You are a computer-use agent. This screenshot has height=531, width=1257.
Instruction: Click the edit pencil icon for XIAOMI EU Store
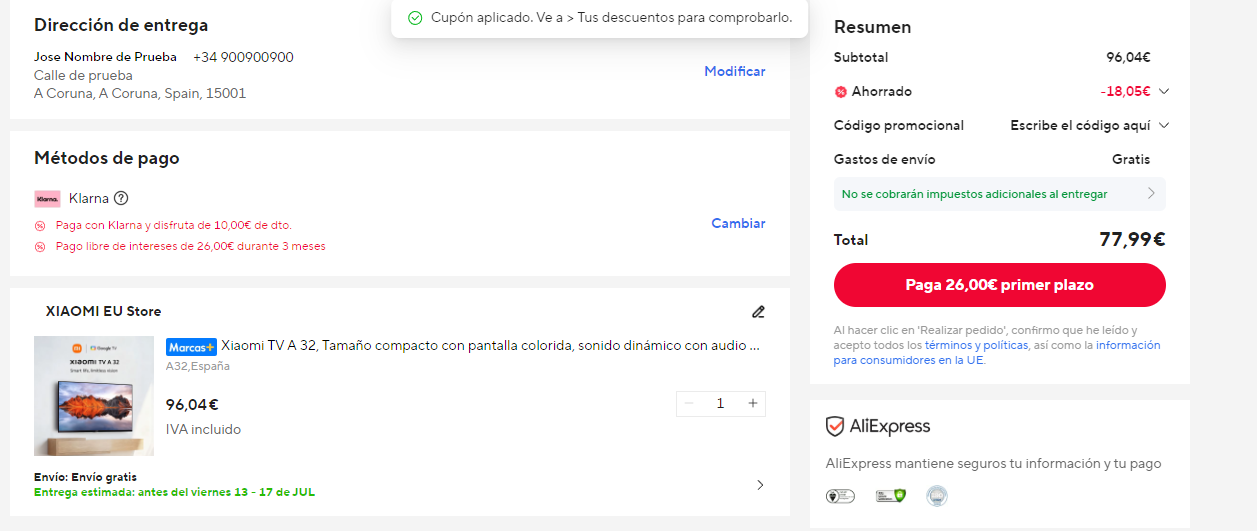click(x=758, y=311)
